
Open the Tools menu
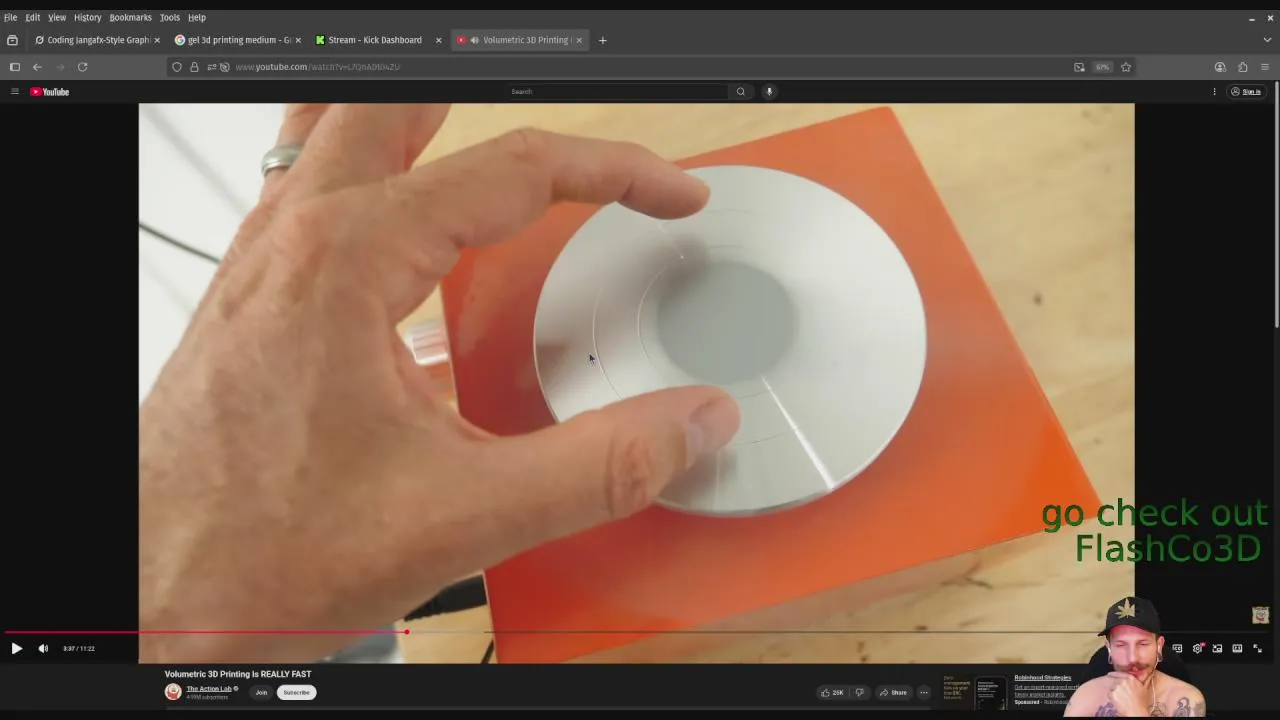[x=169, y=17]
